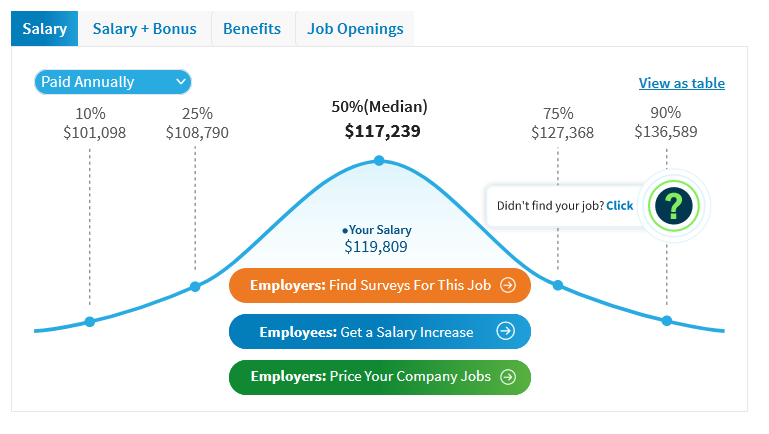Select the Benefits tab
This screenshot has height=434, width=769.
[252, 29]
